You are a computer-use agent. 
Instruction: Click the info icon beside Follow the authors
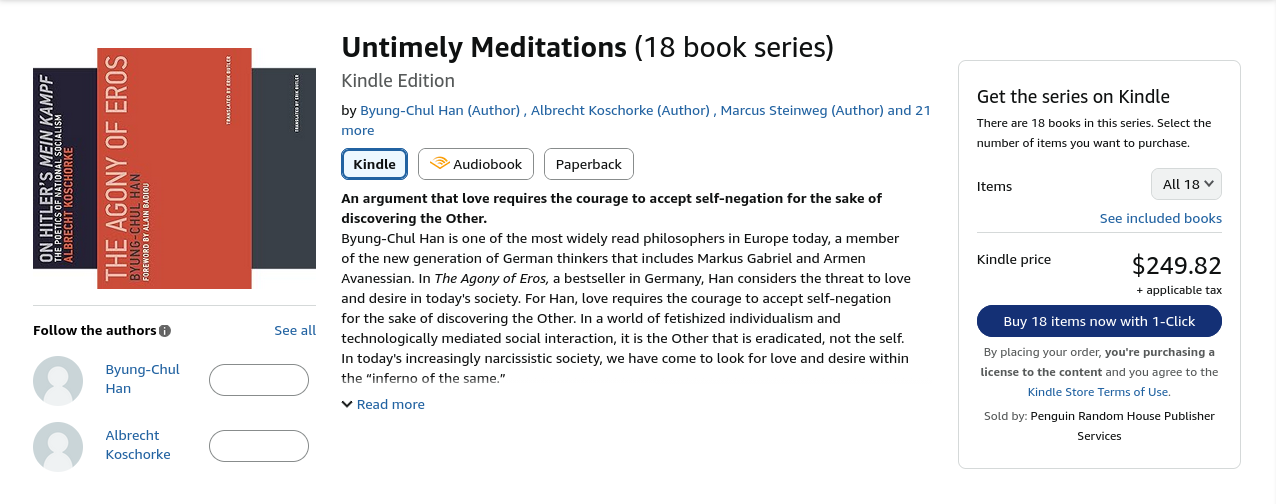click(x=165, y=331)
